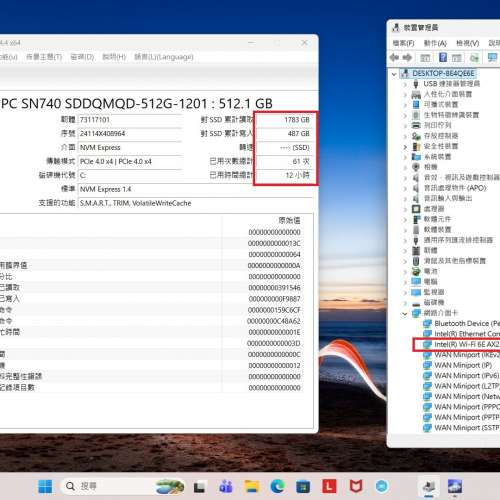The width and height of the screenshot is (500, 500).
Task: Collapse the 網路介面卡 category chevron
Action: click(x=405, y=313)
